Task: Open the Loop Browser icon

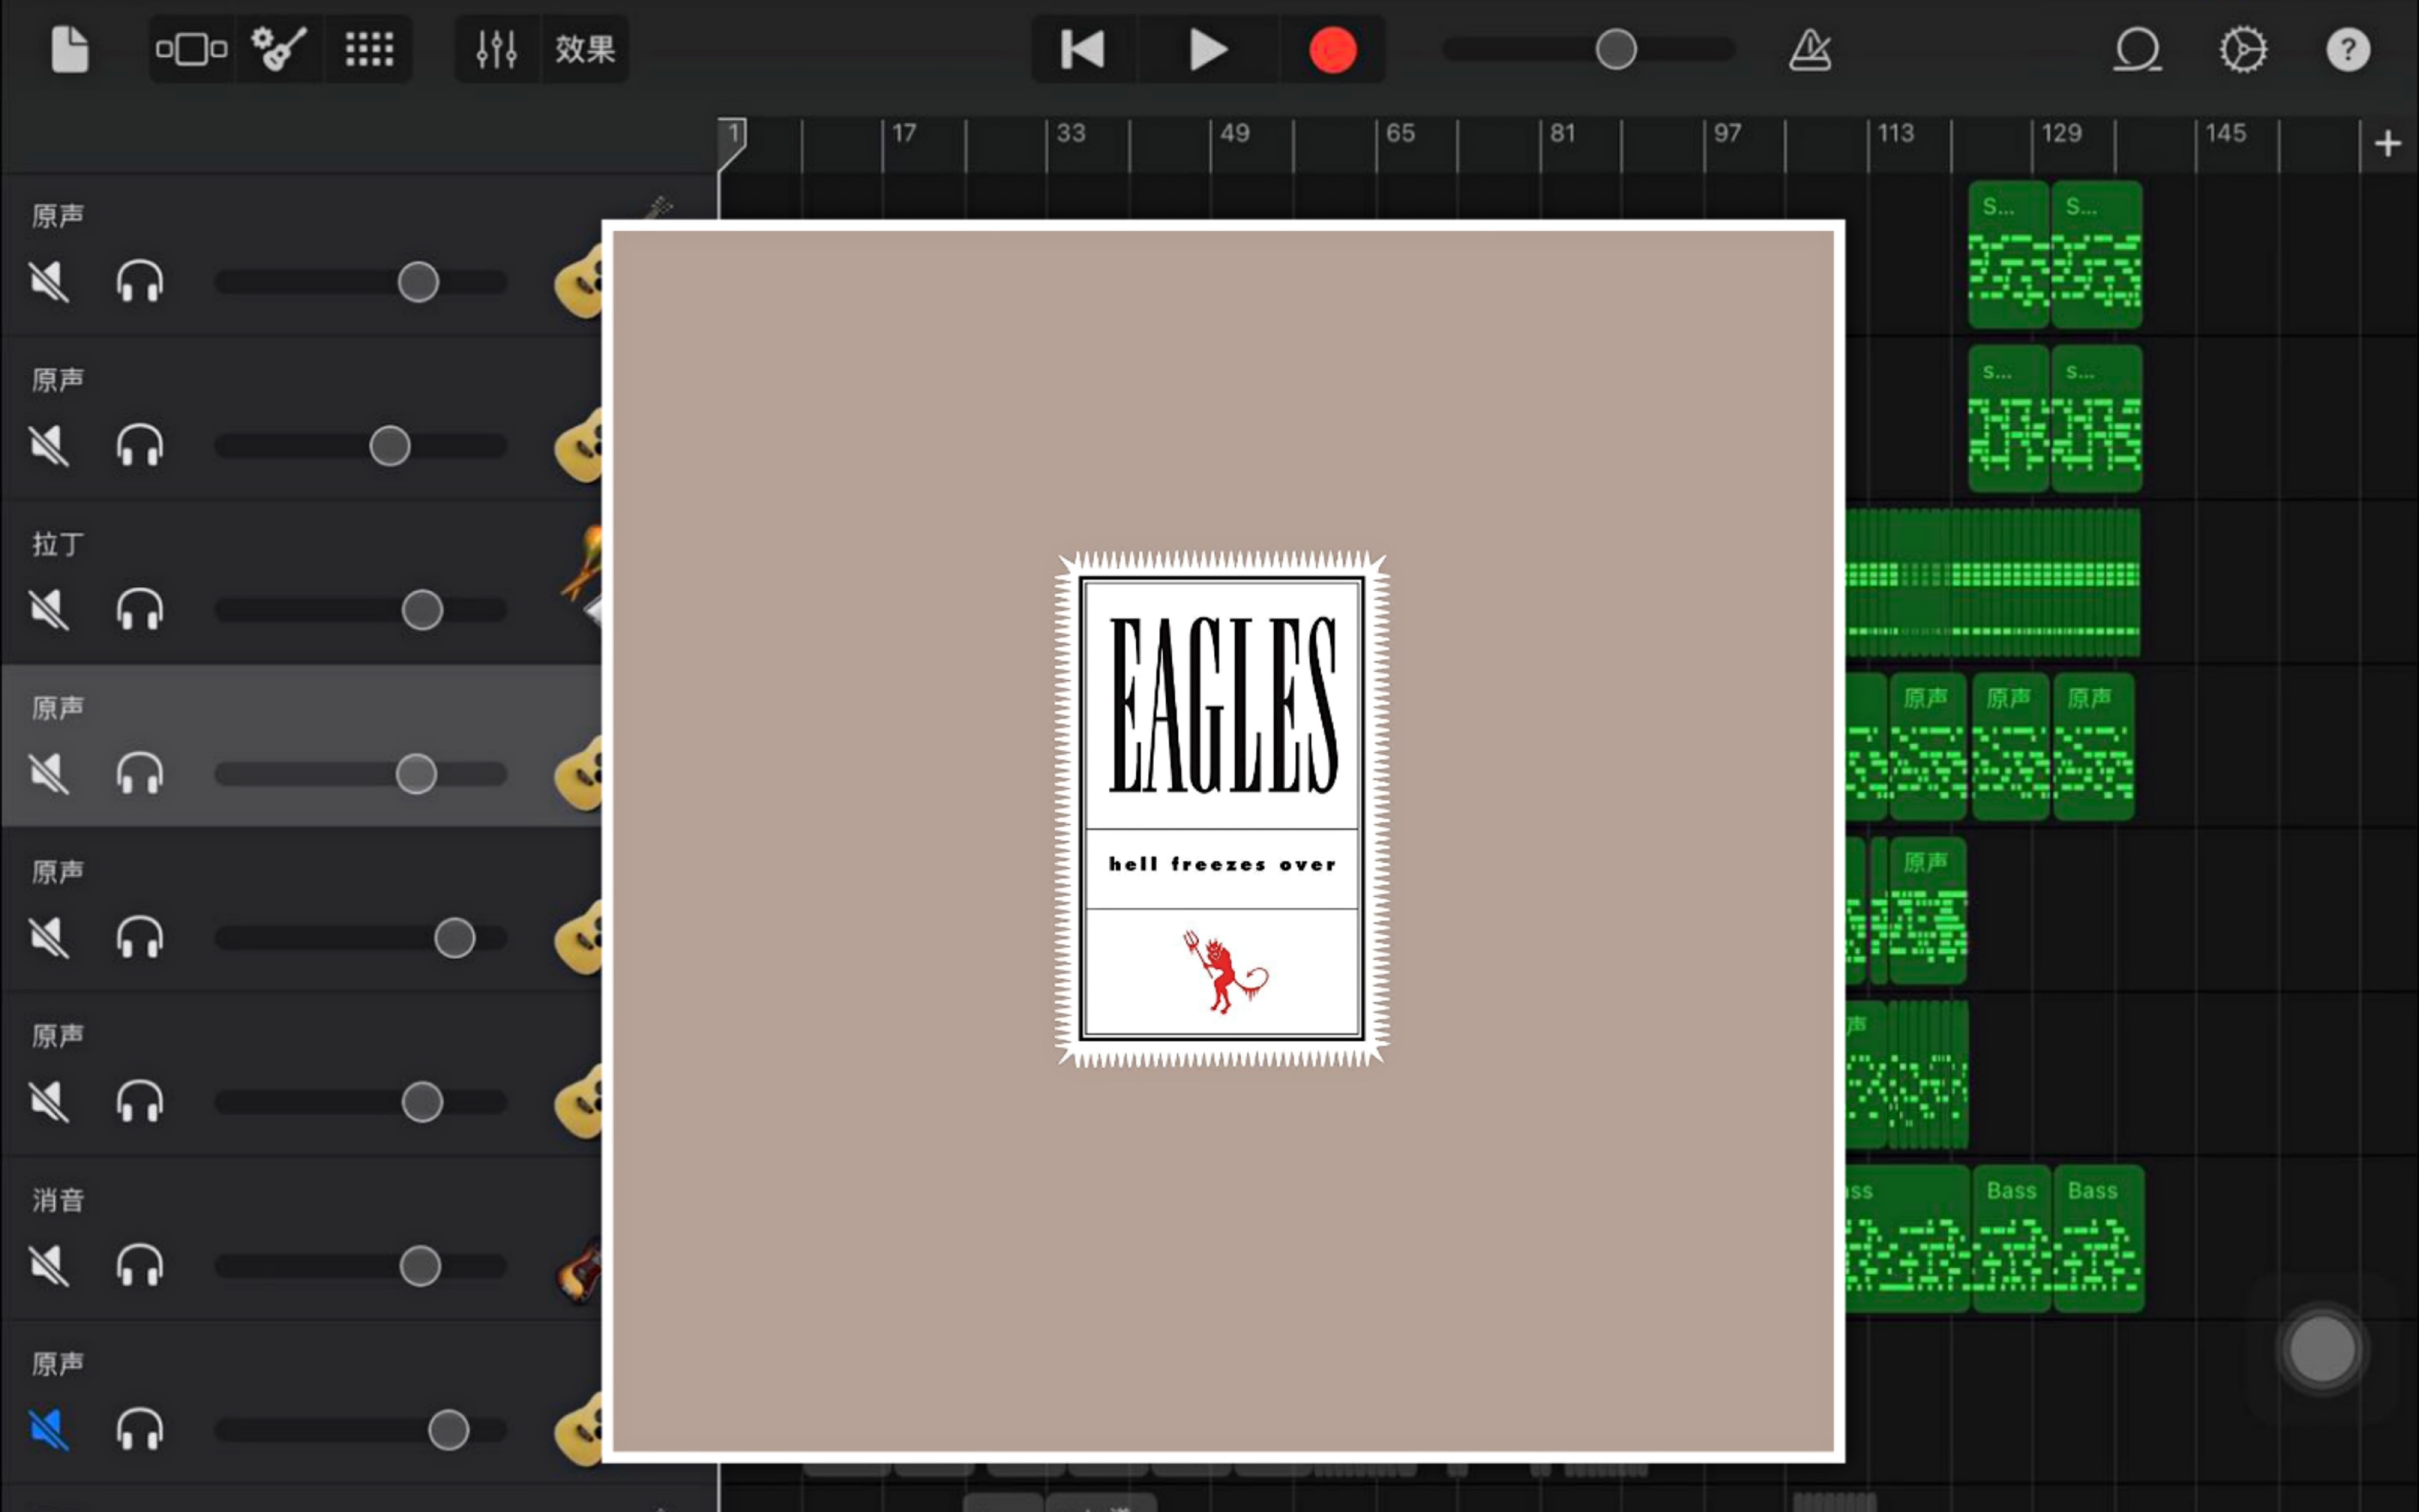Action: 2137,49
